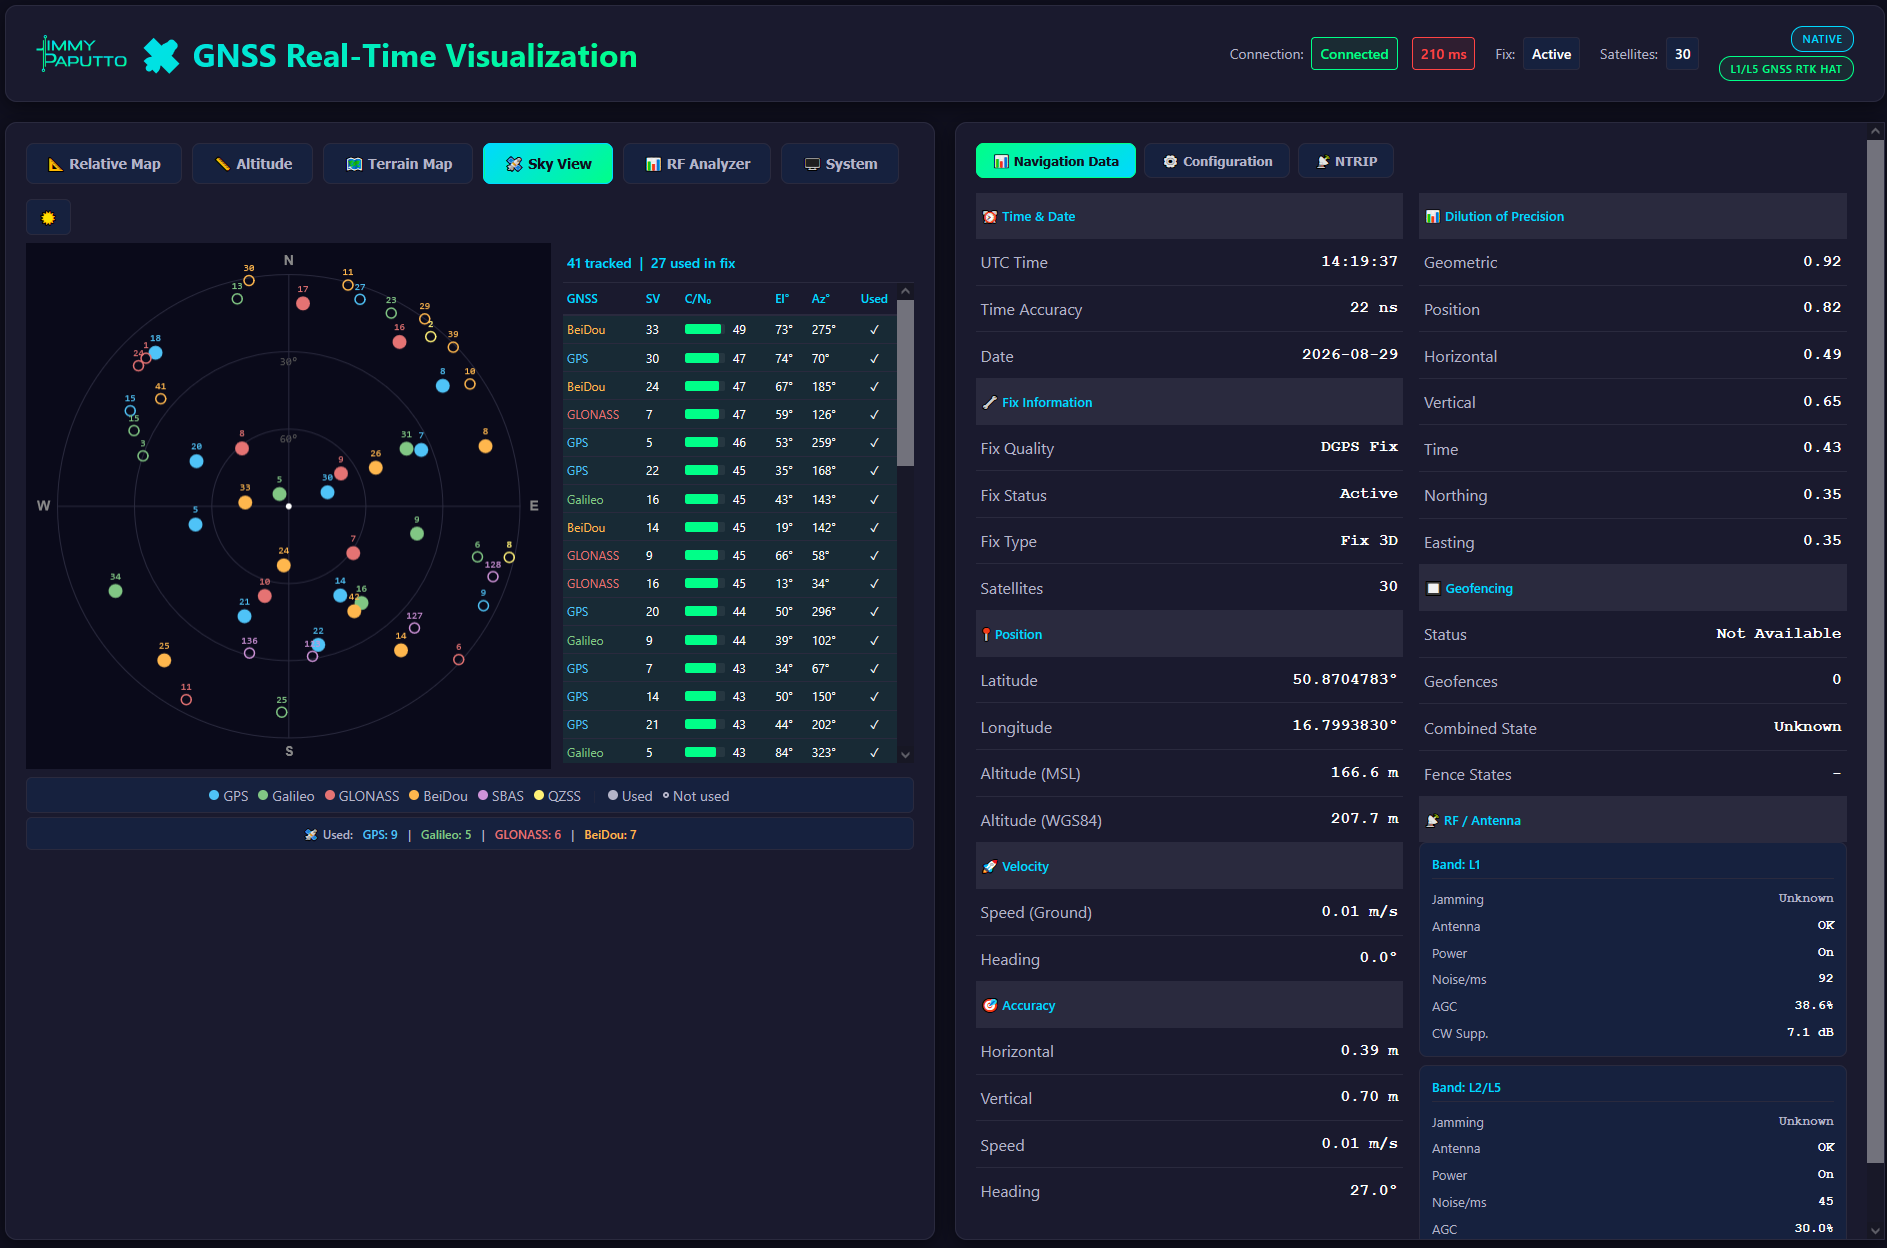Click the satellite table scroll down arrow
The width and height of the screenshot is (1887, 1248).
click(x=905, y=755)
